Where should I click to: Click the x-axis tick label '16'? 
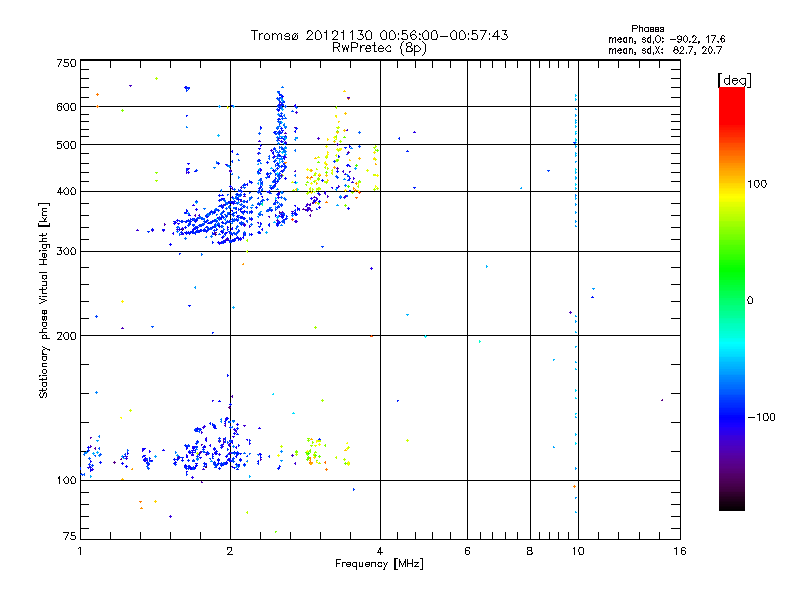pos(680,551)
